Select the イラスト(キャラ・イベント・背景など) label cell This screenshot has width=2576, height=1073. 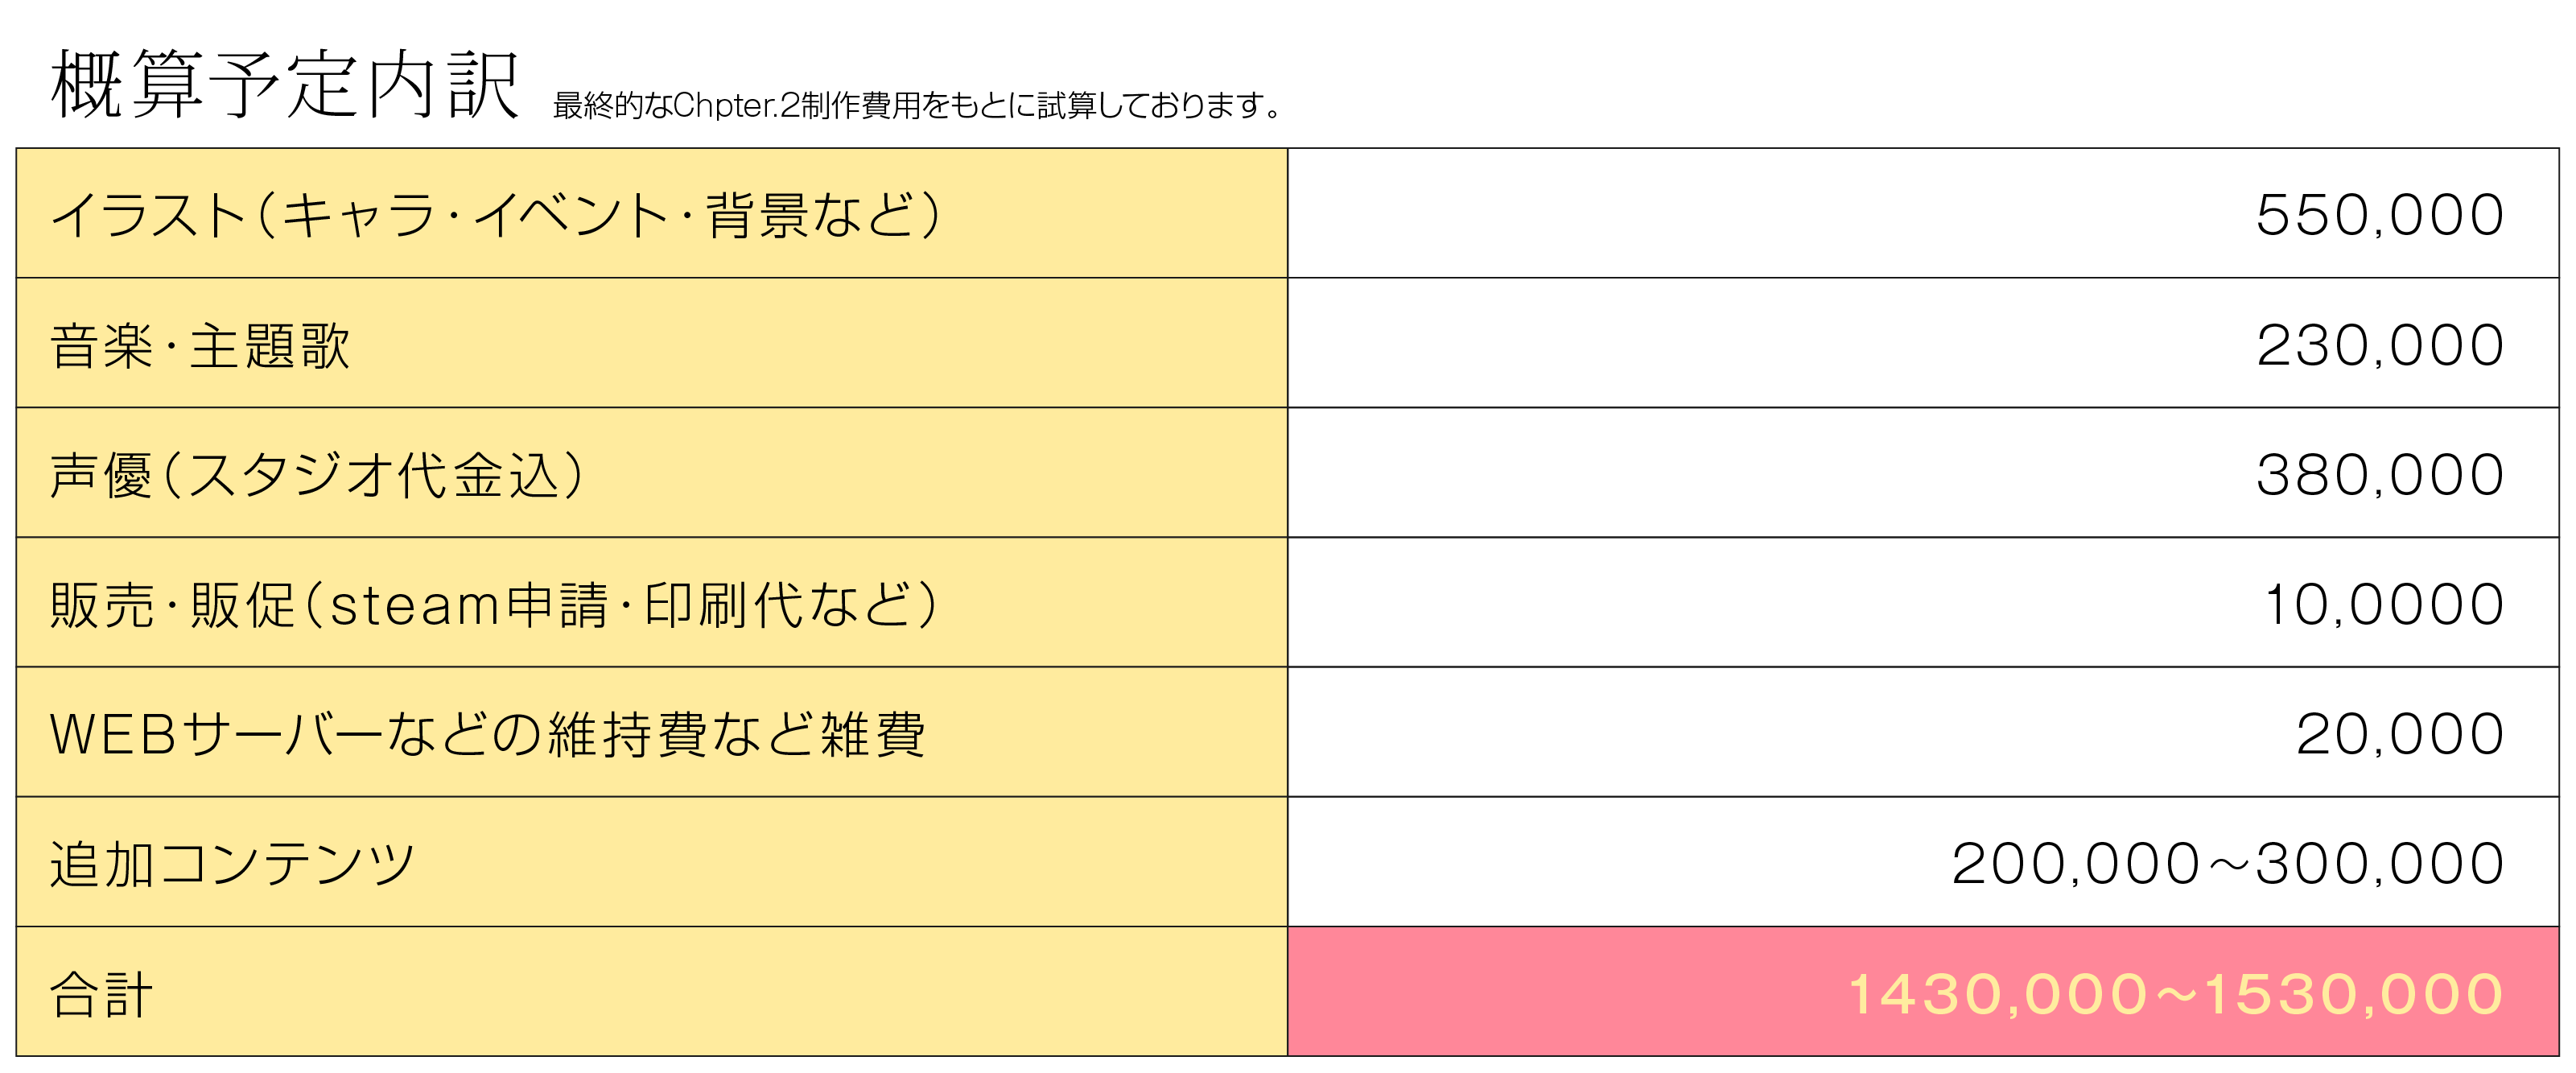point(495,215)
